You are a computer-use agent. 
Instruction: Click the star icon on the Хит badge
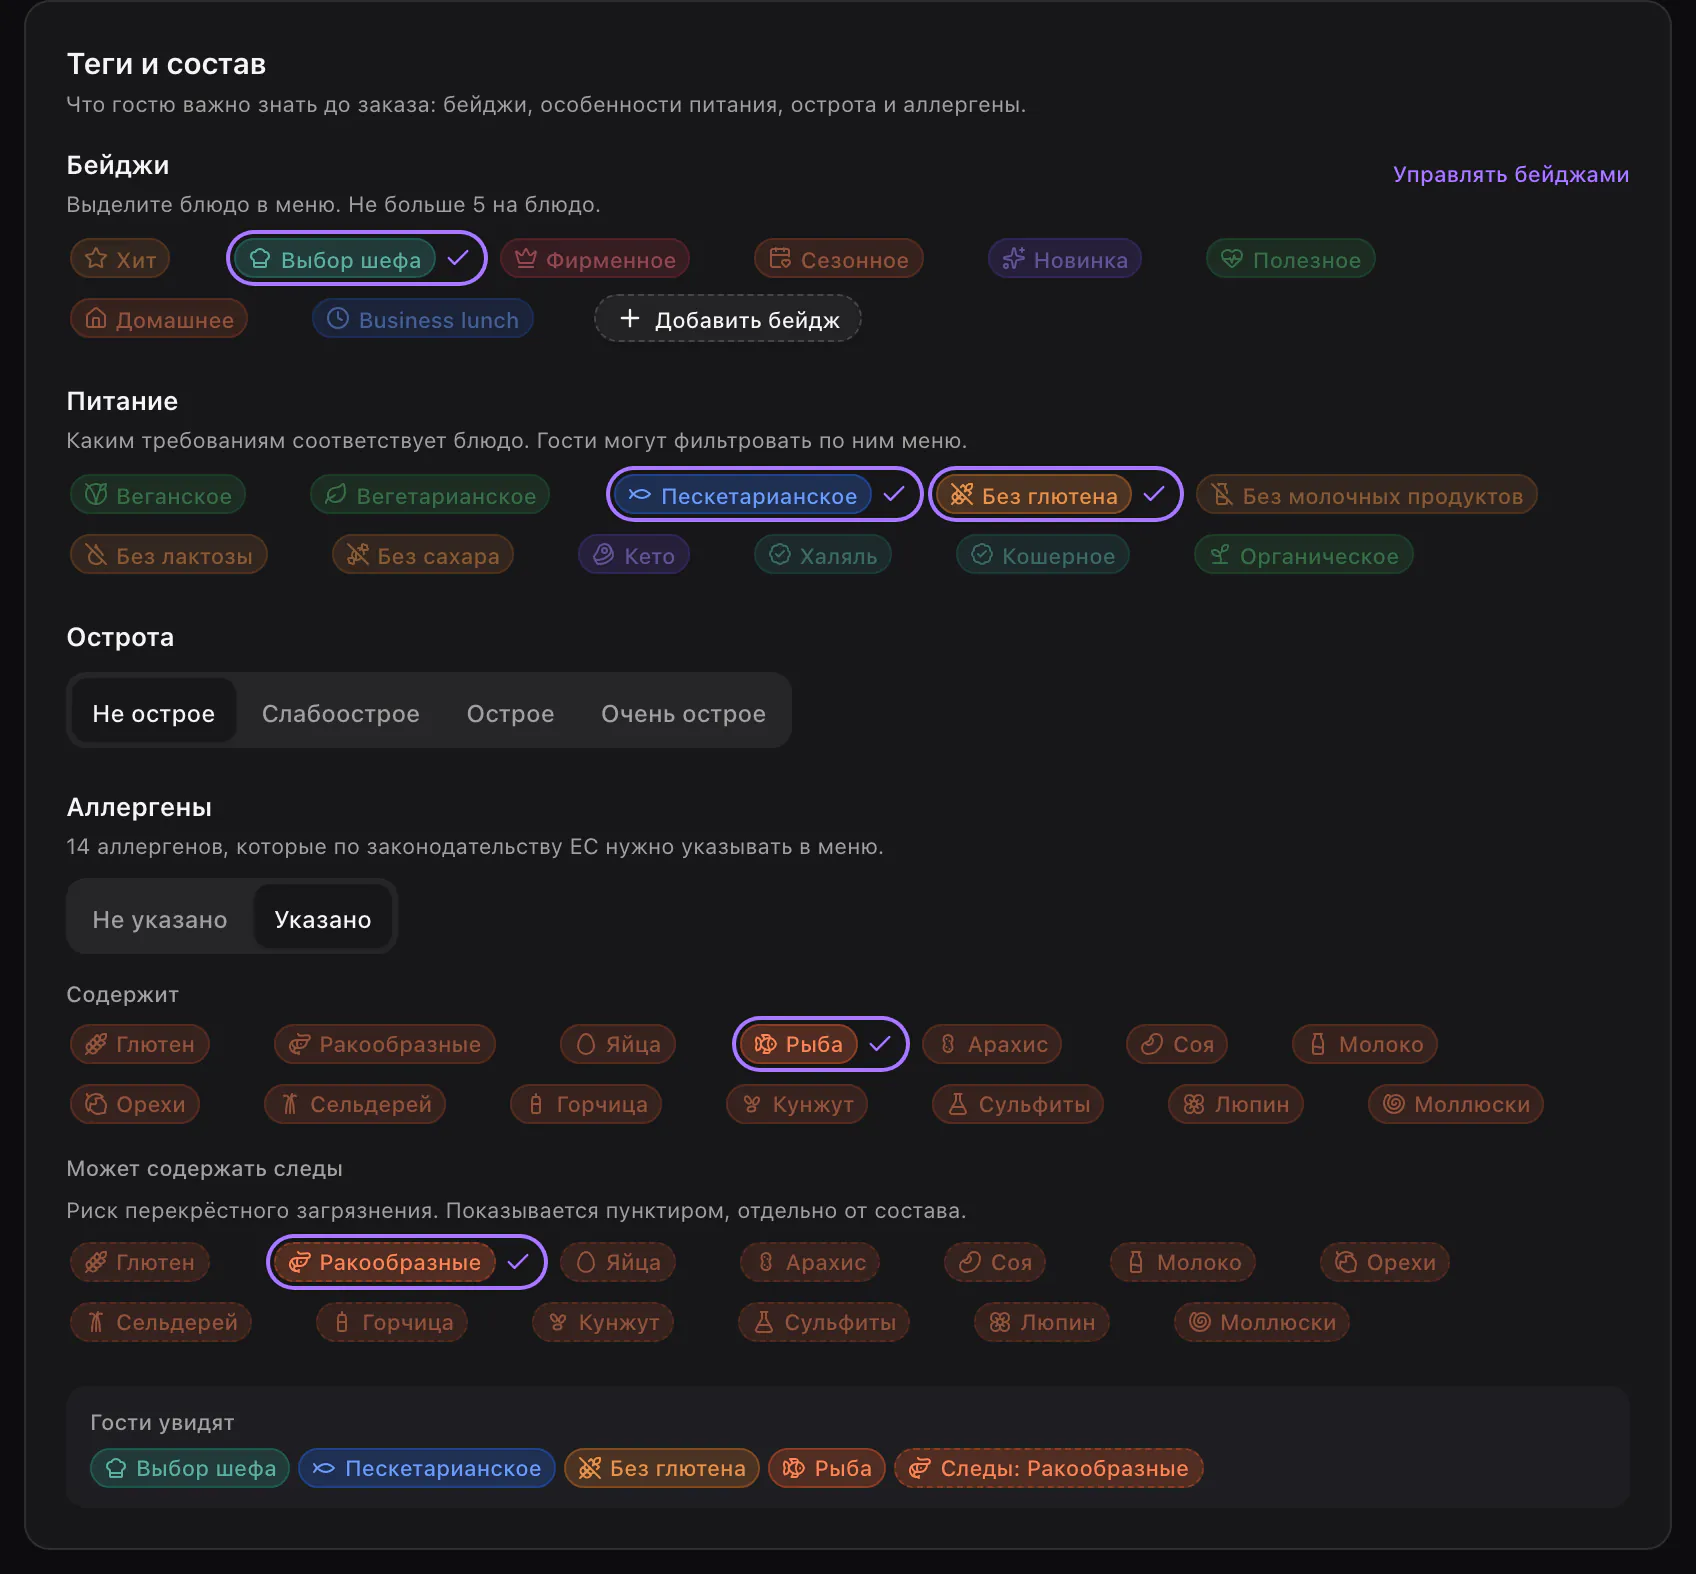96,259
